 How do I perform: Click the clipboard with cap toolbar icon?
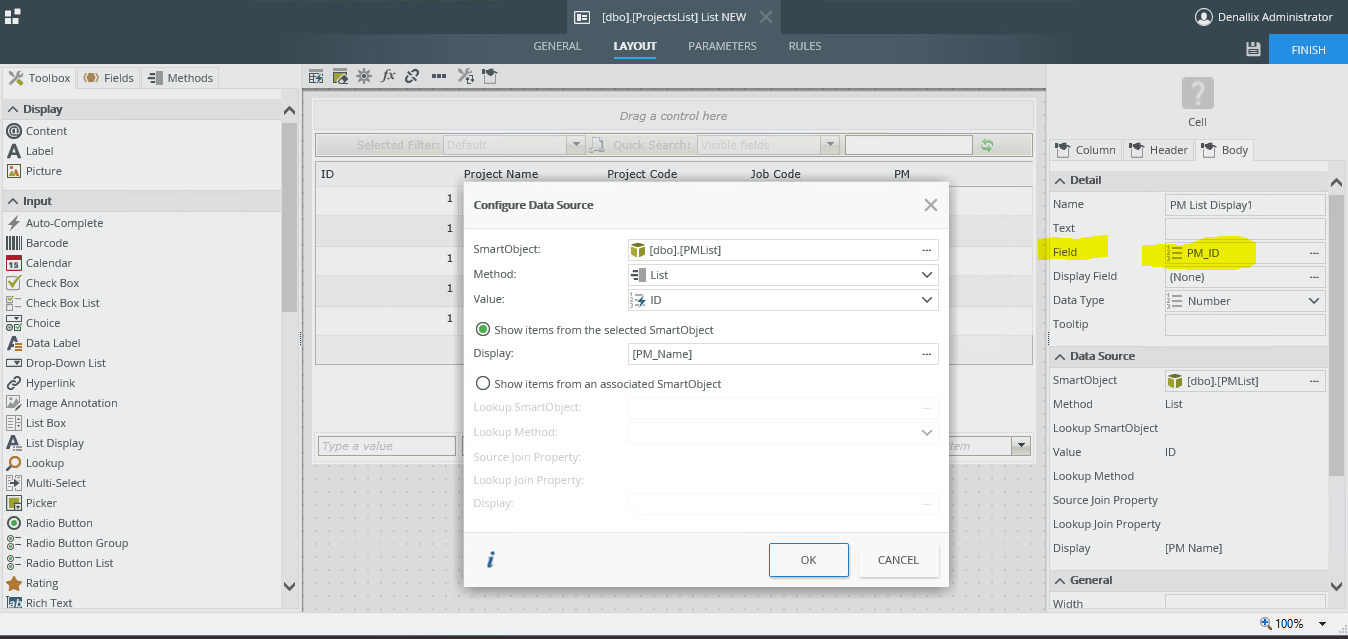pyautogui.click(x=489, y=76)
